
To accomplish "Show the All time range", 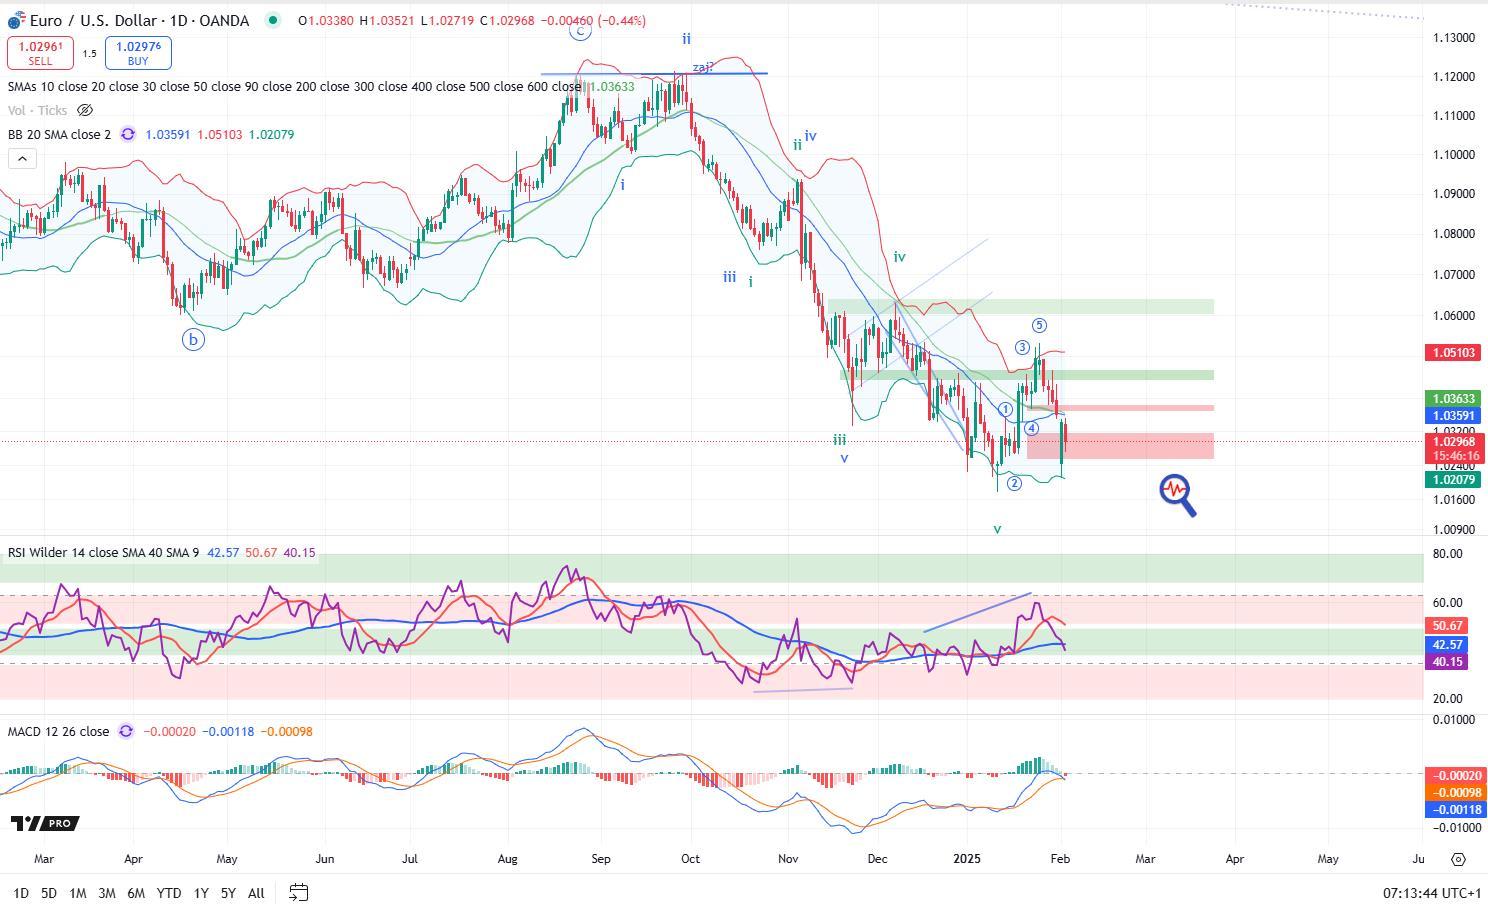I will [x=256, y=892].
